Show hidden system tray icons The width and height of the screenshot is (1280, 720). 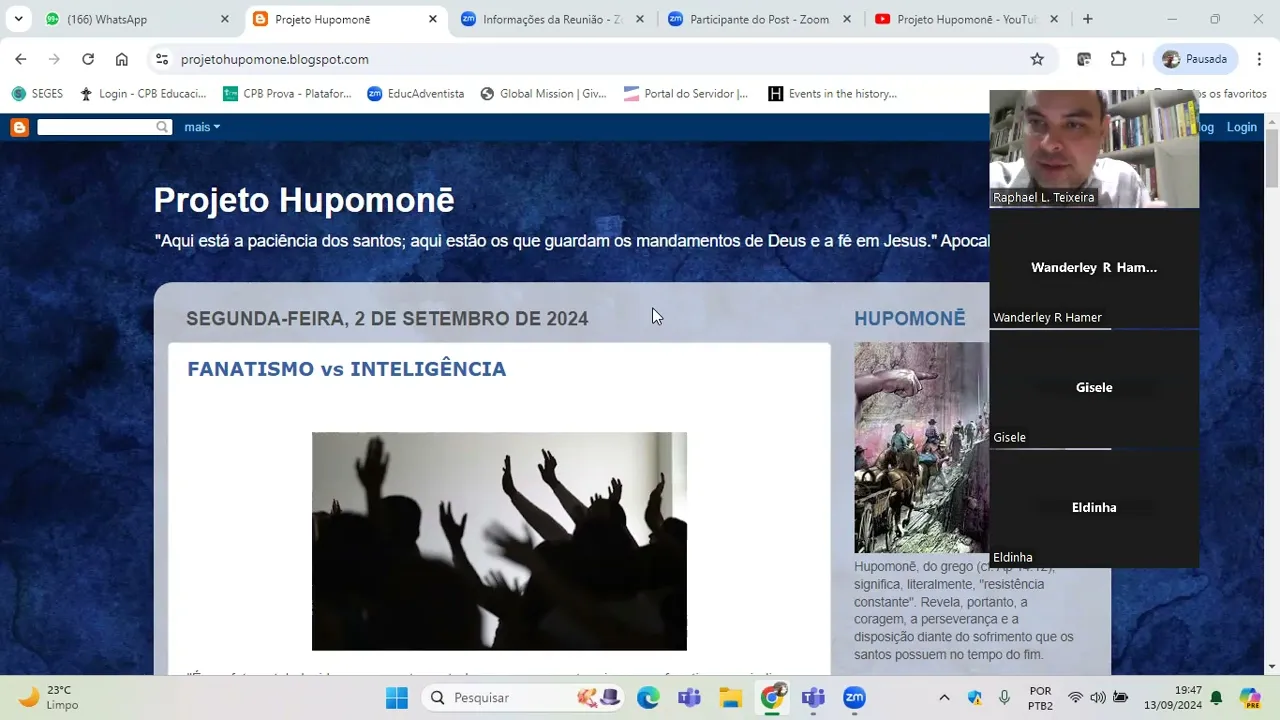point(944,698)
